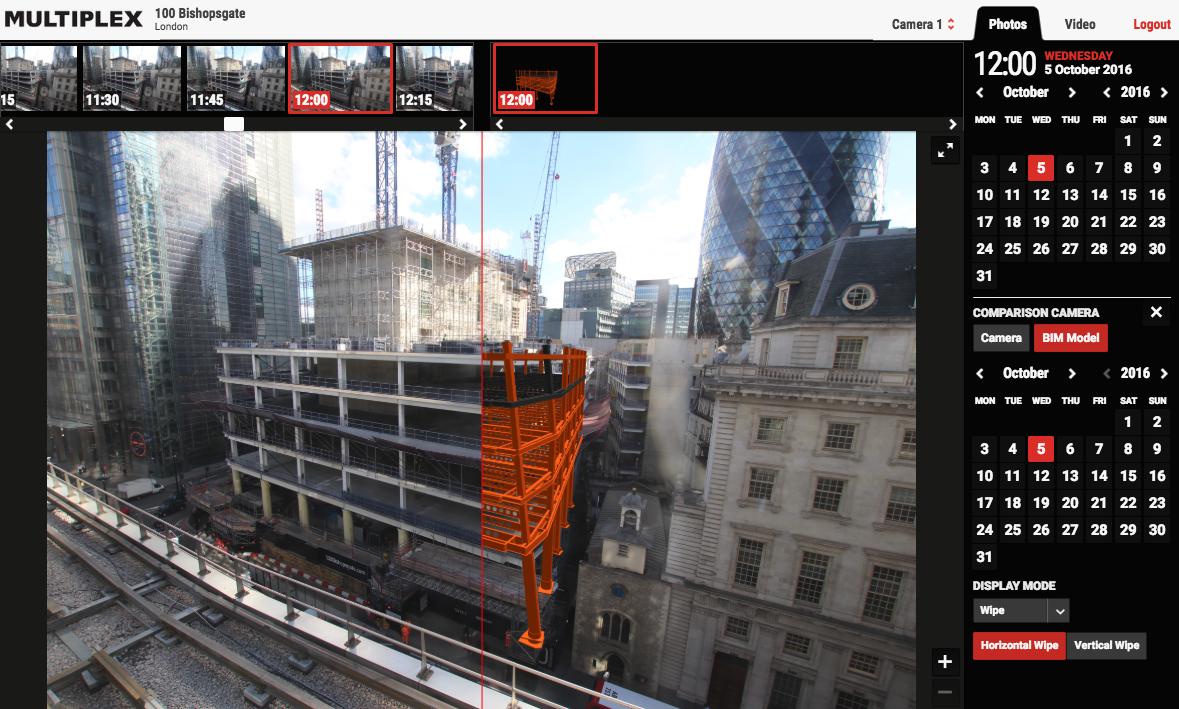Viewport: 1179px width, 709px height.
Task: Select the Photos tab
Action: click(1007, 25)
